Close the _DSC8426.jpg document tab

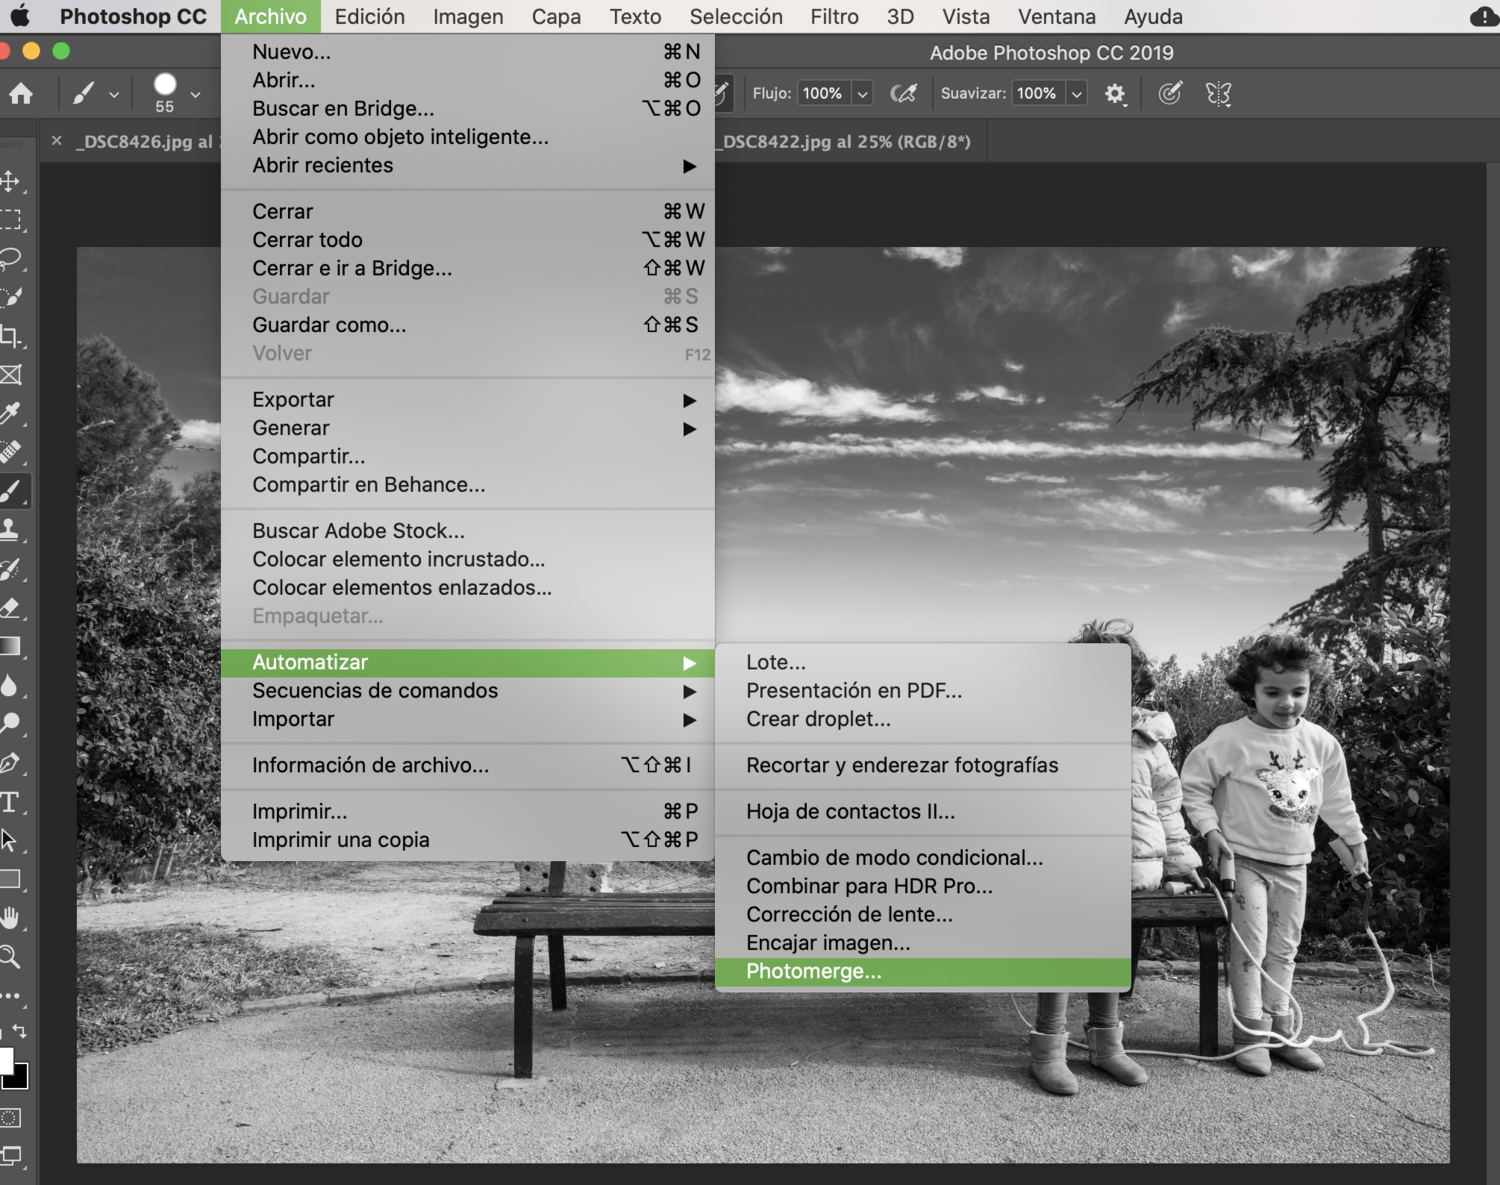pos(57,141)
